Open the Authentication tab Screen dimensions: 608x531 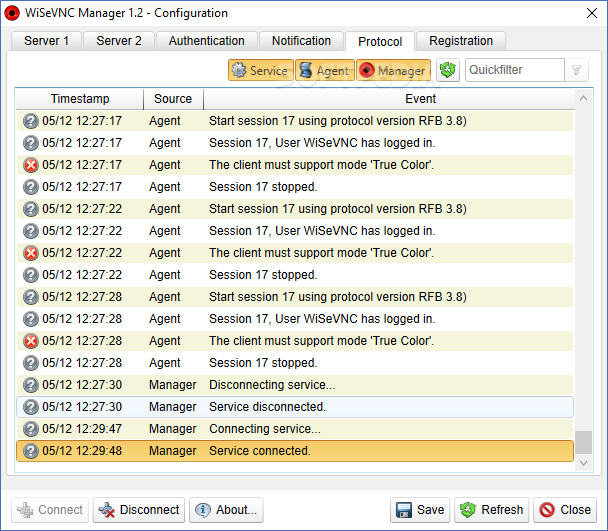(x=207, y=41)
